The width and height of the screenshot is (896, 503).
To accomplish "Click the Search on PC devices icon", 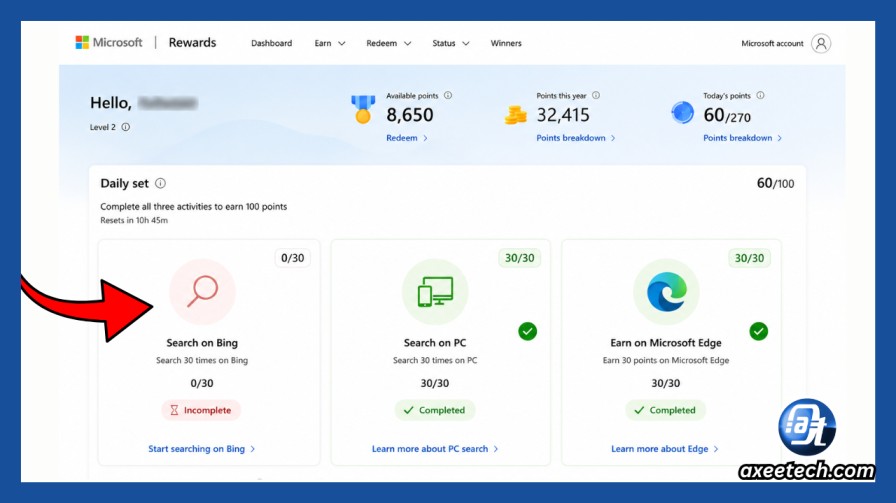I will coord(435,292).
